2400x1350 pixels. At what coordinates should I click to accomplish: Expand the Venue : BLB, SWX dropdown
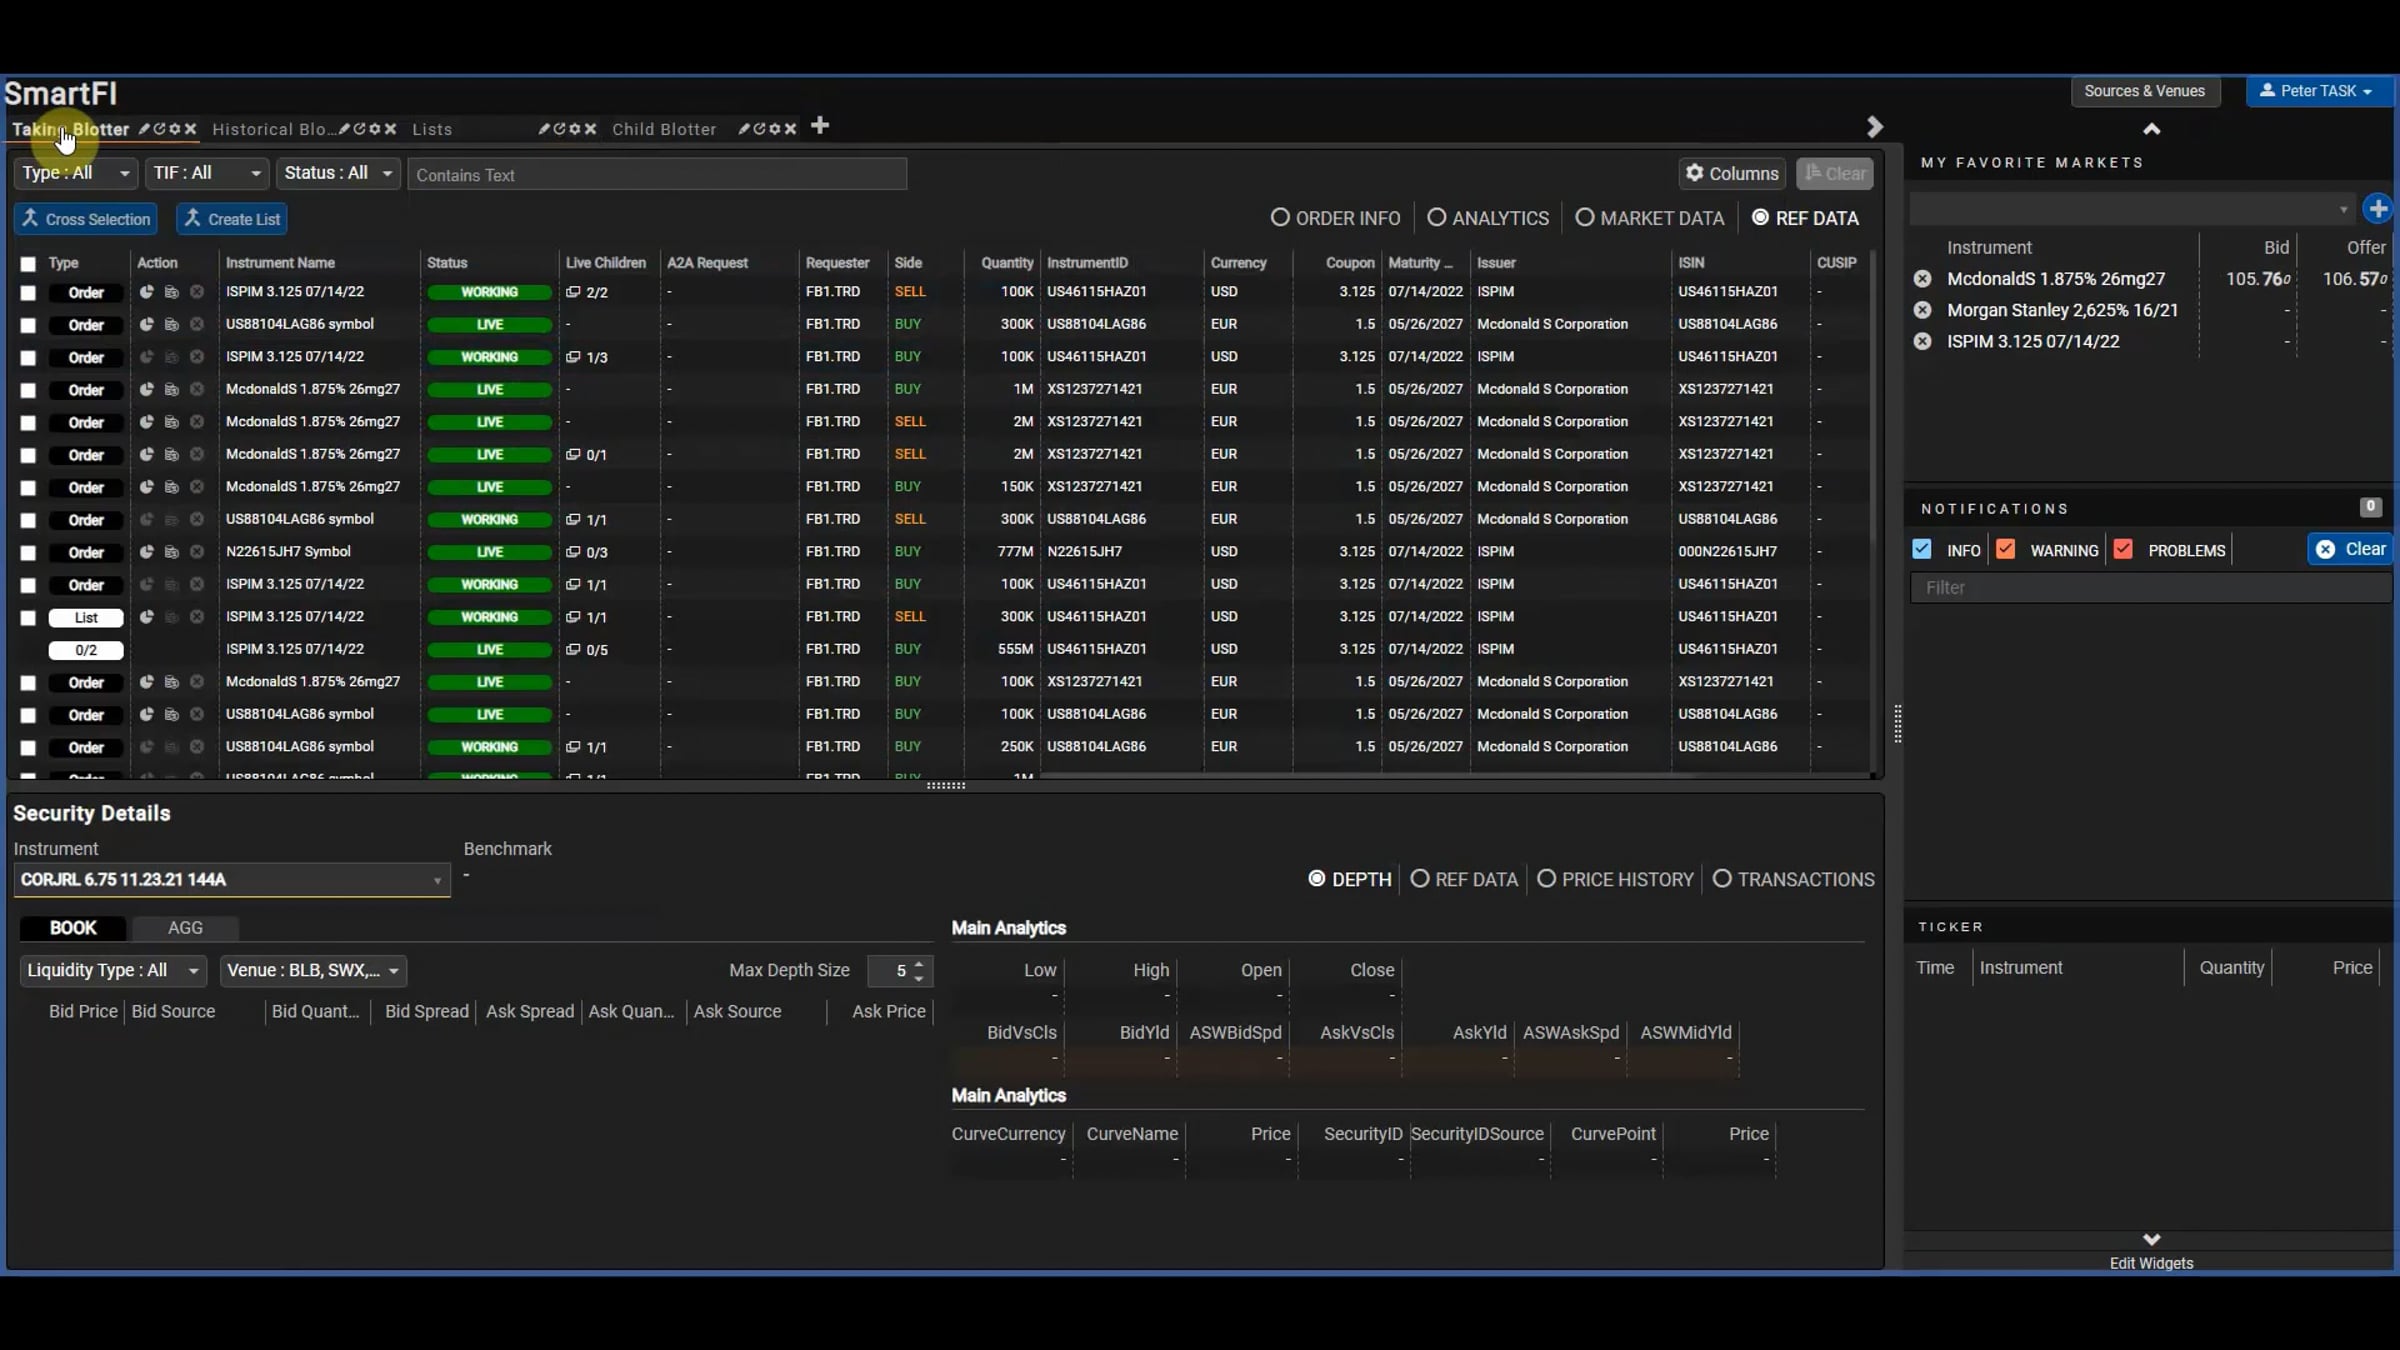pos(313,970)
